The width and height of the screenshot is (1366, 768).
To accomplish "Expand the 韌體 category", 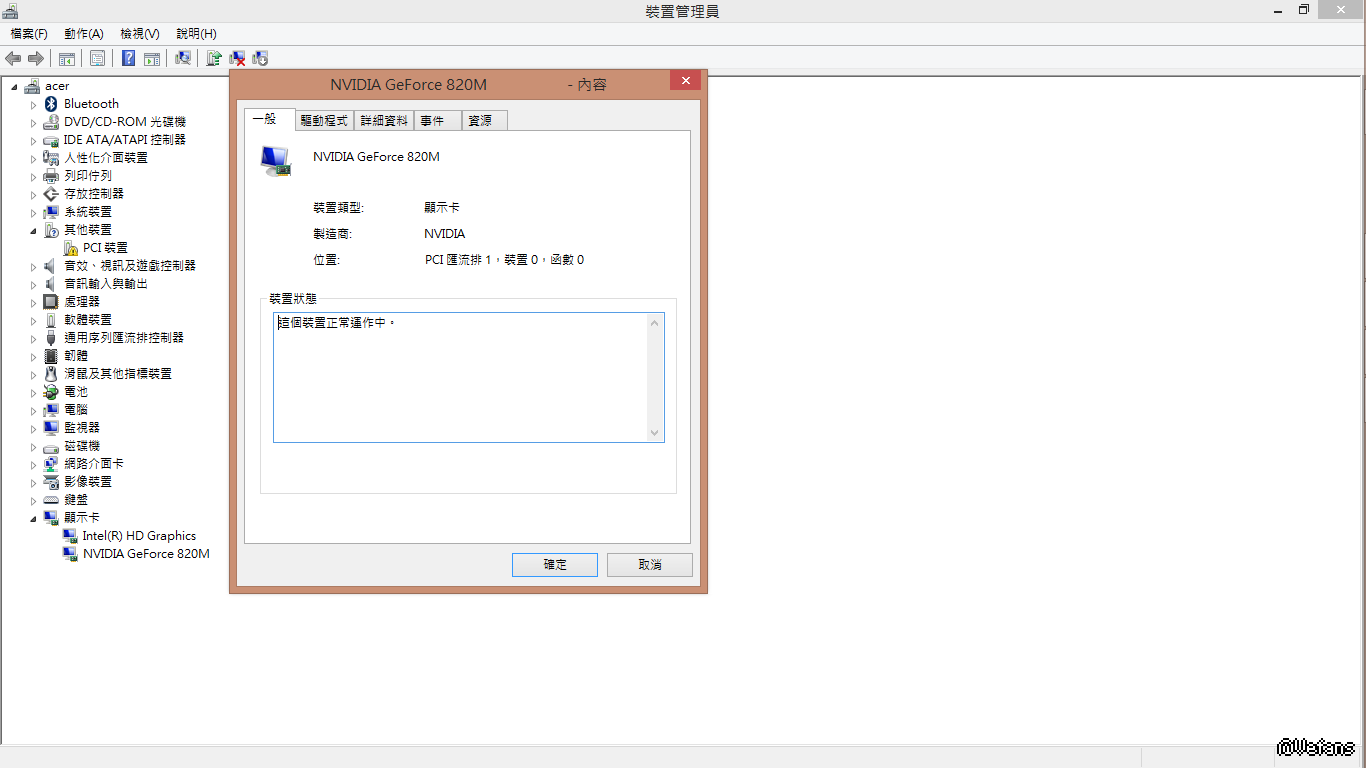I will point(33,356).
